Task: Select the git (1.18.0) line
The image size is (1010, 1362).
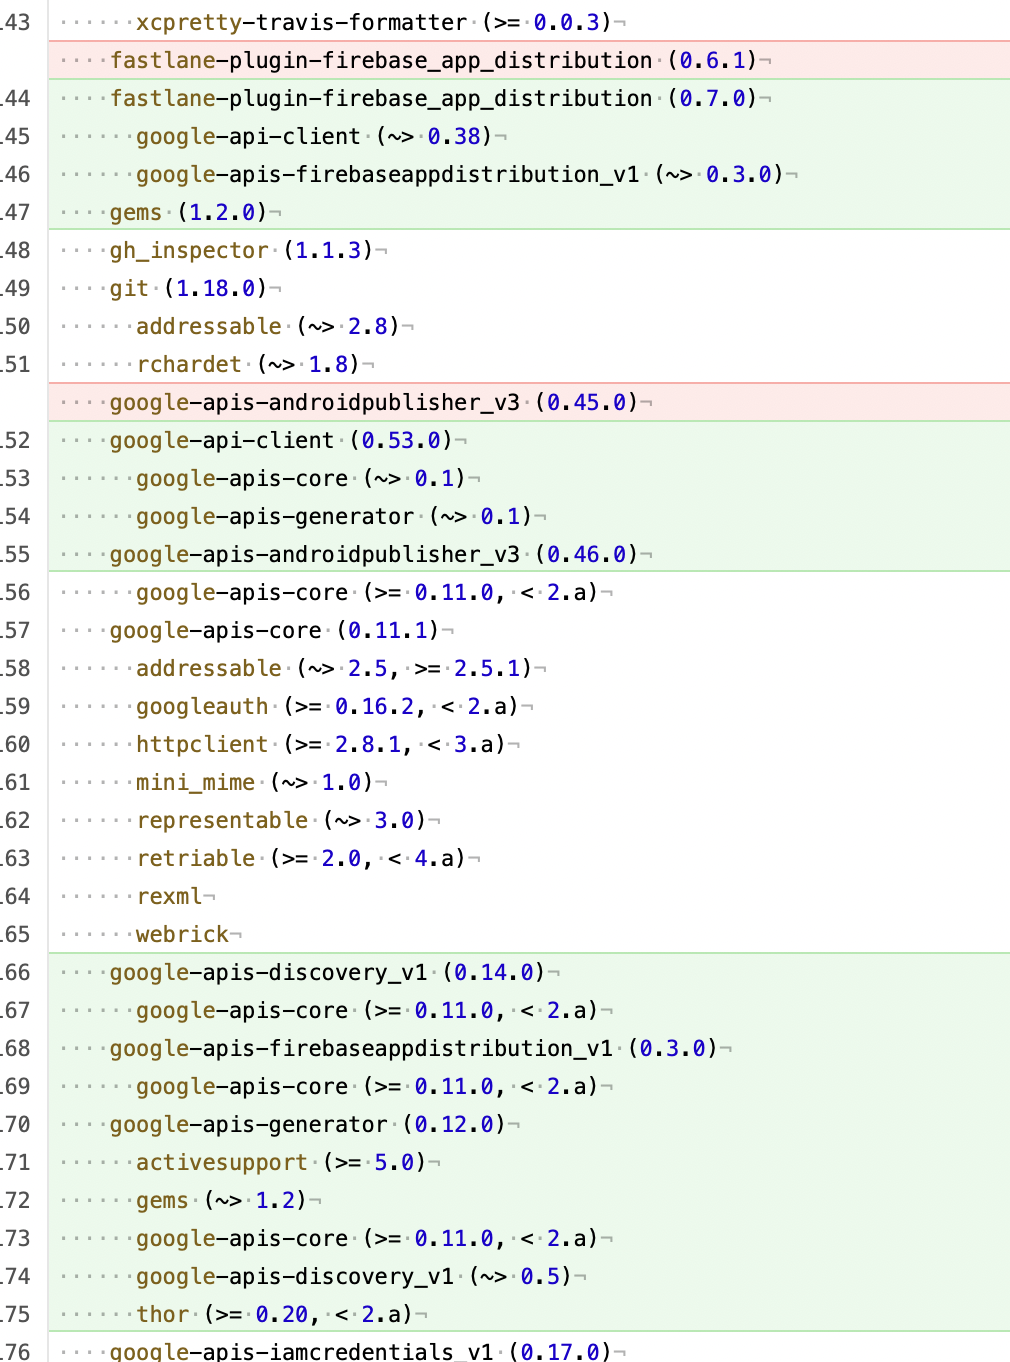Action: (x=530, y=288)
